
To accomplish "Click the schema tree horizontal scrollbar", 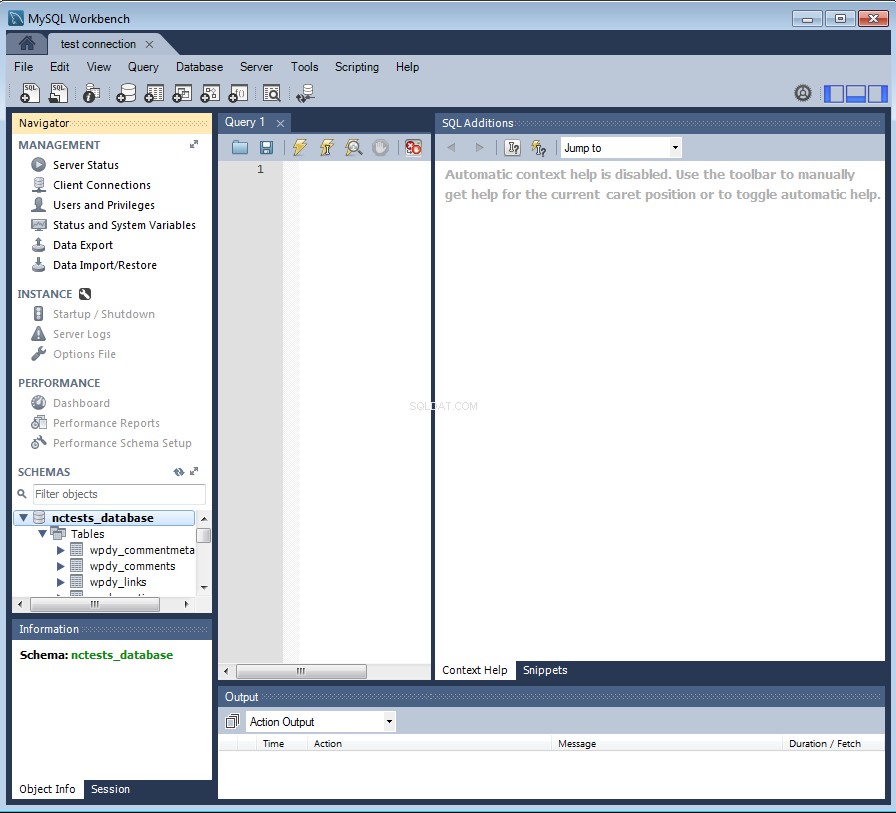I will (95, 604).
